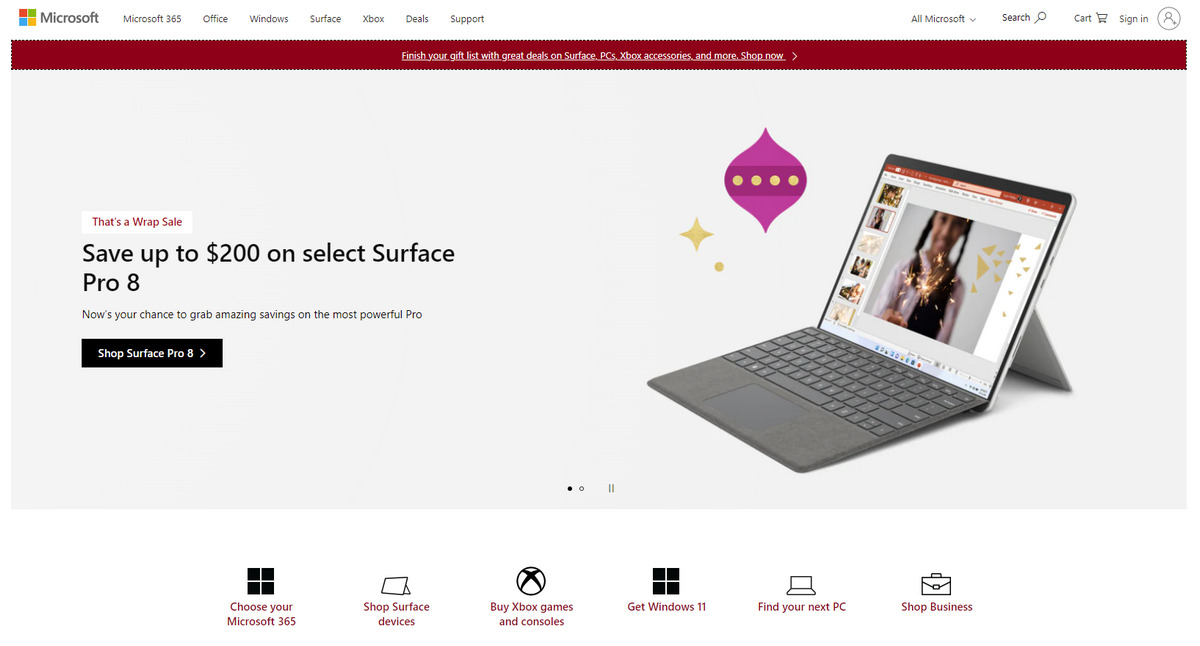Open the Deals menu item
1200x646 pixels.
point(417,19)
